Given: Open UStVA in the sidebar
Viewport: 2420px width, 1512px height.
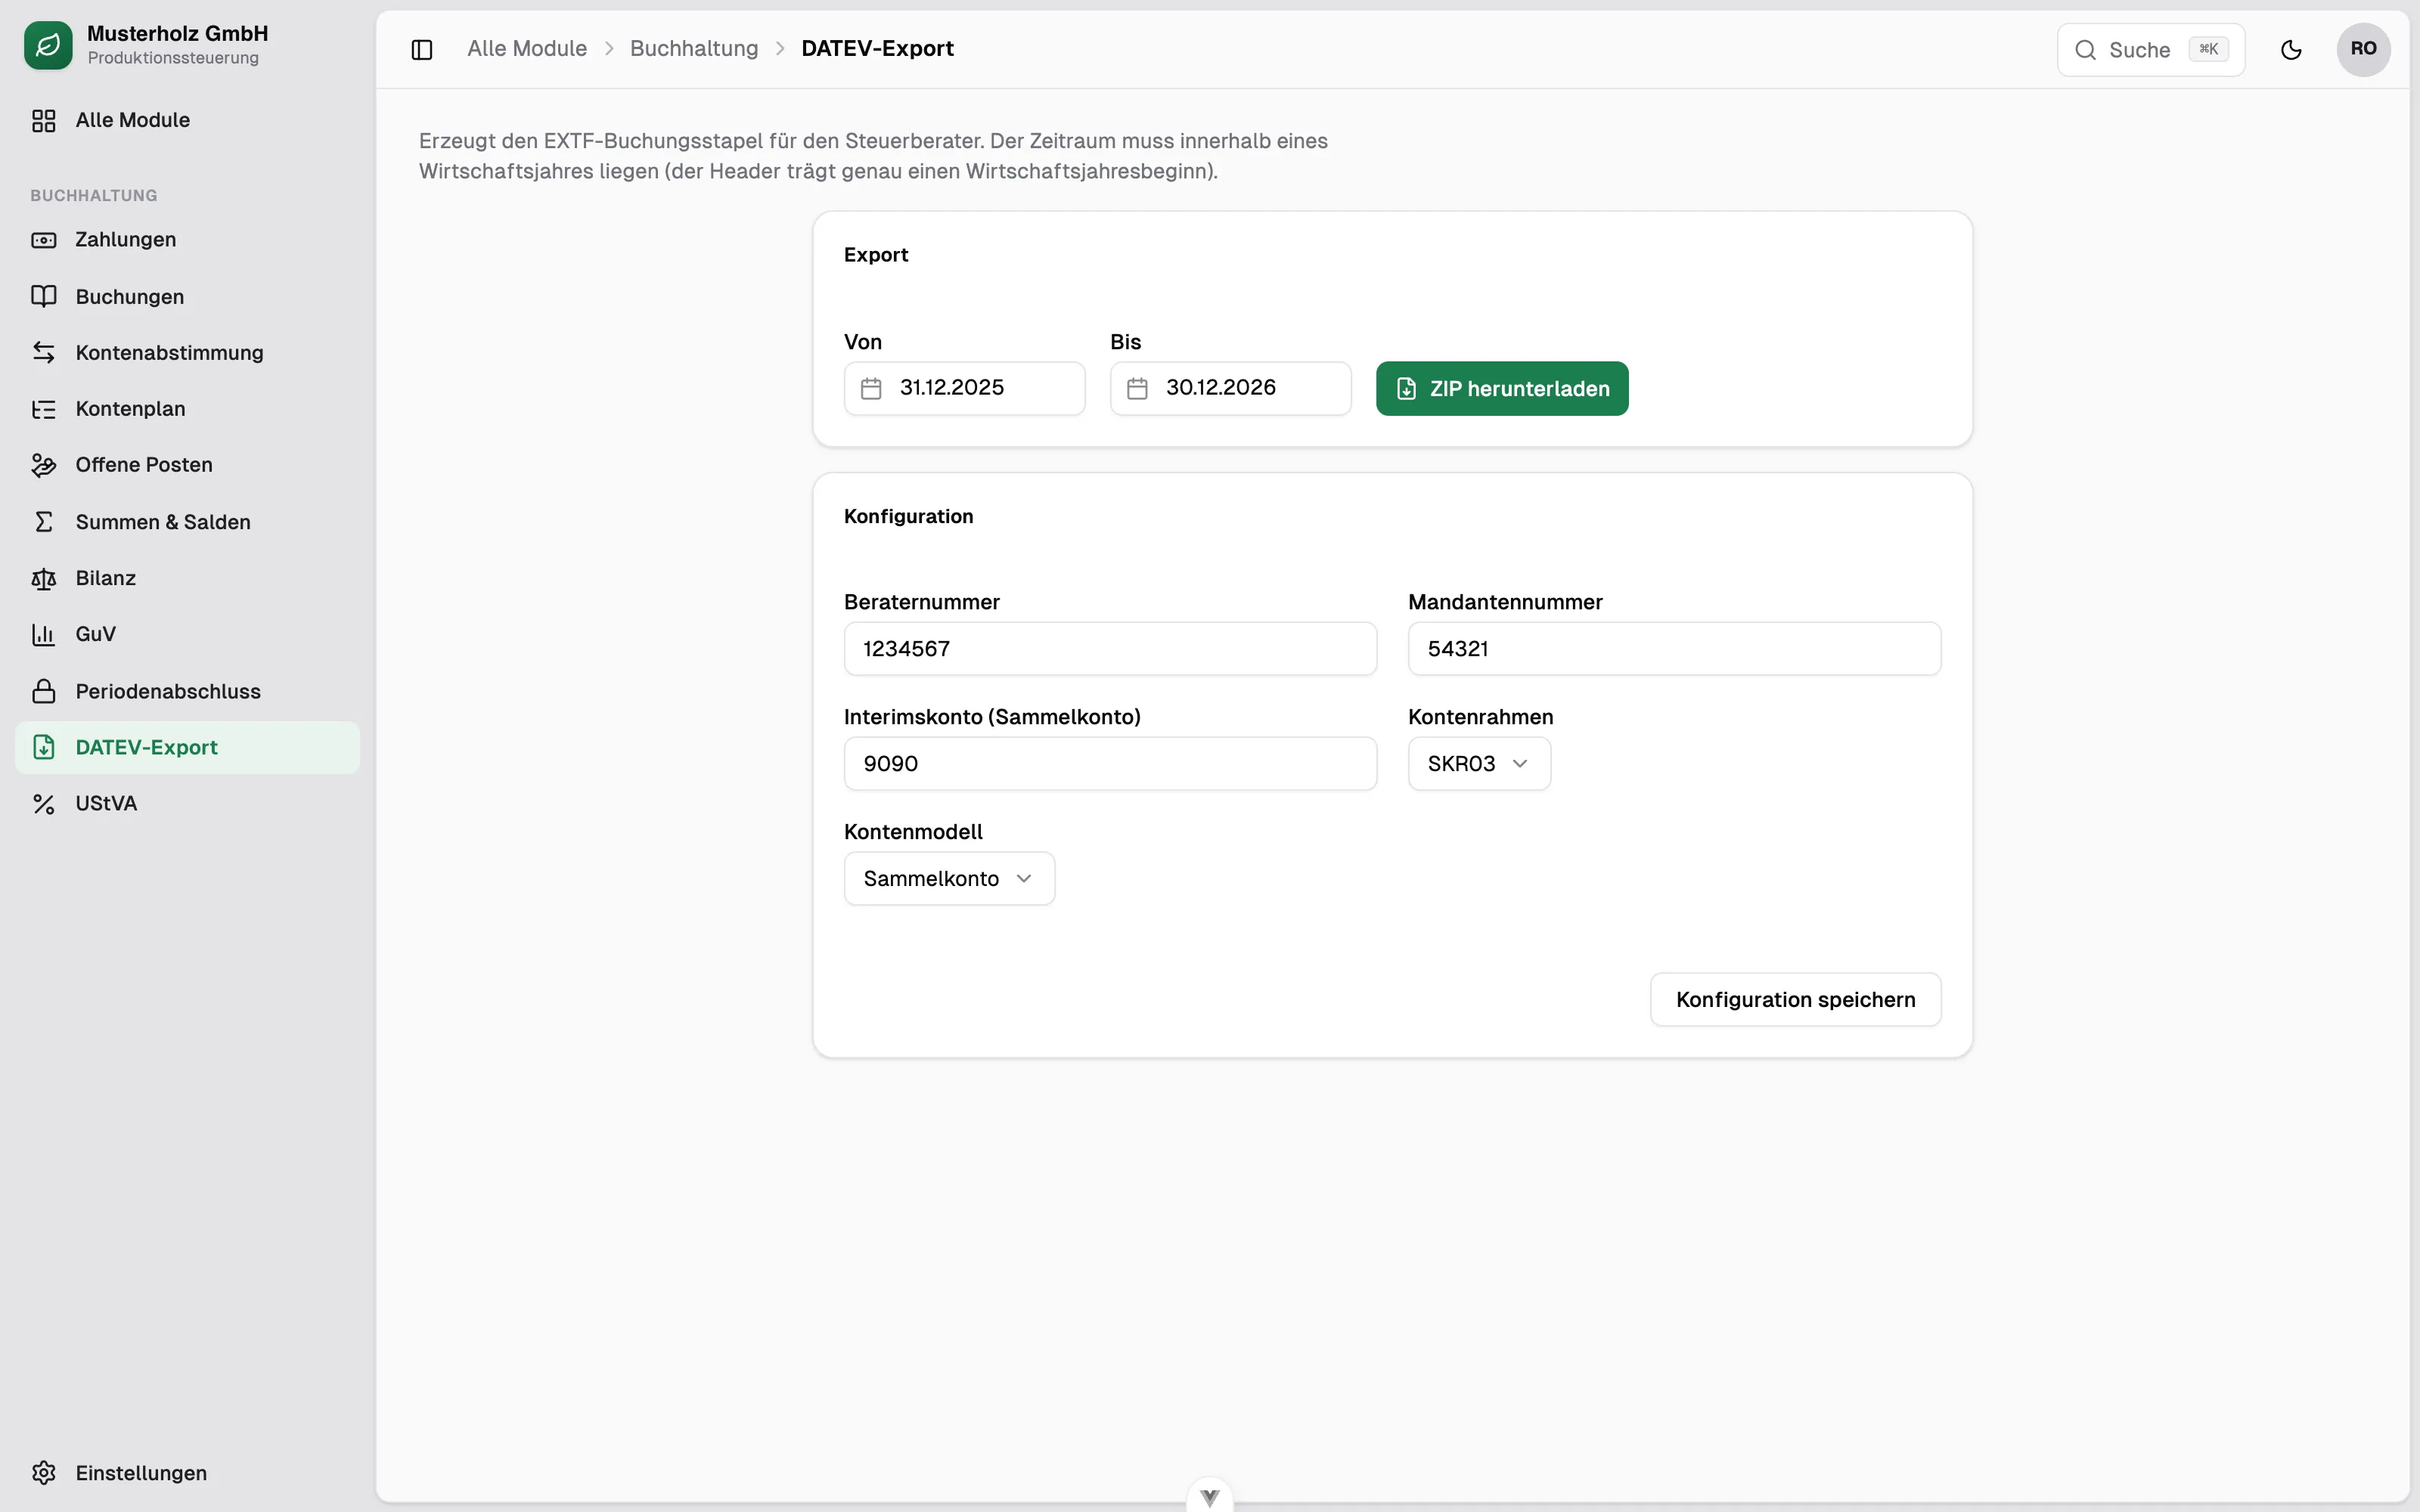Looking at the screenshot, I should click(x=187, y=804).
